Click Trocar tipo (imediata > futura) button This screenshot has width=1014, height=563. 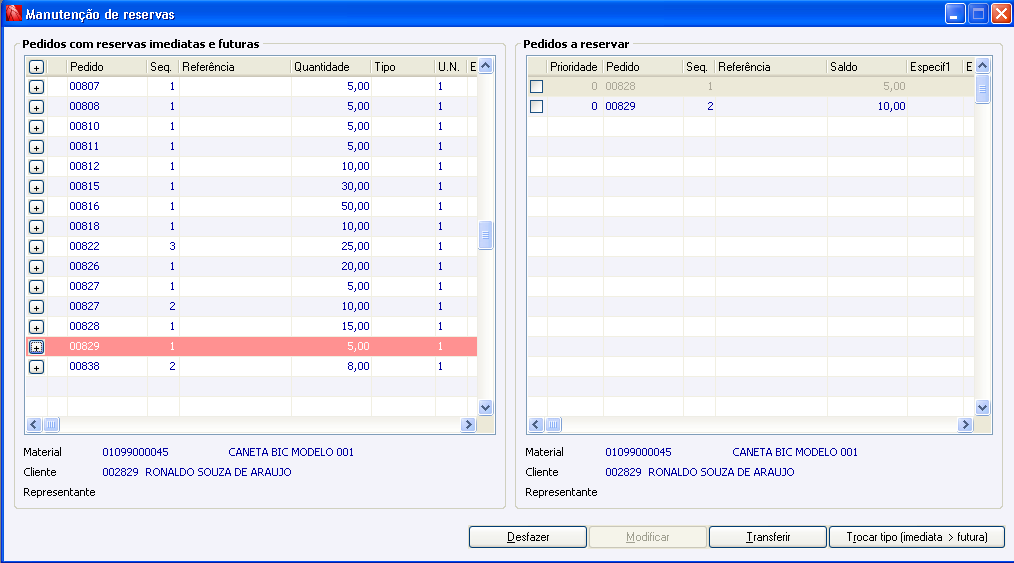tap(916, 537)
